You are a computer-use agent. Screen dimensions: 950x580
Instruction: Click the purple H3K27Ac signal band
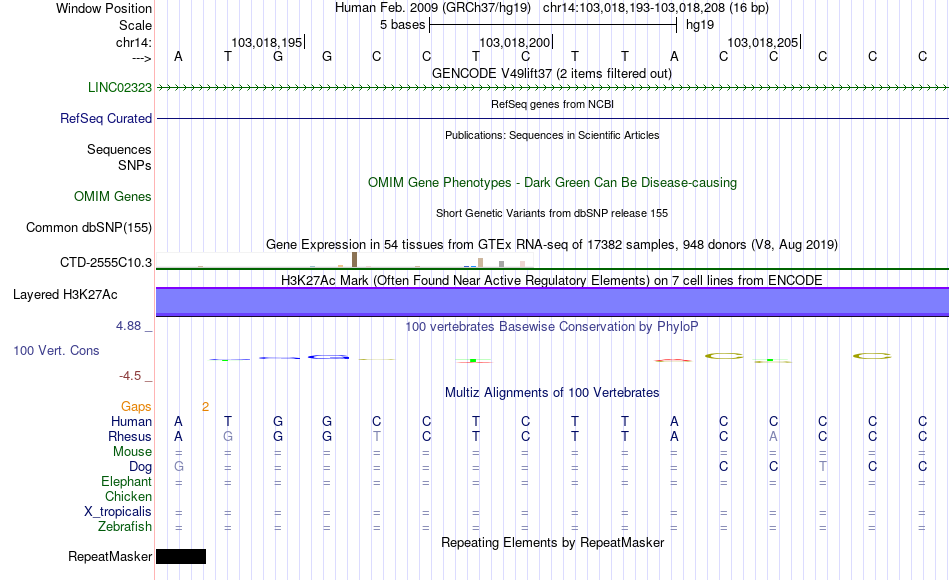(553, 301)
